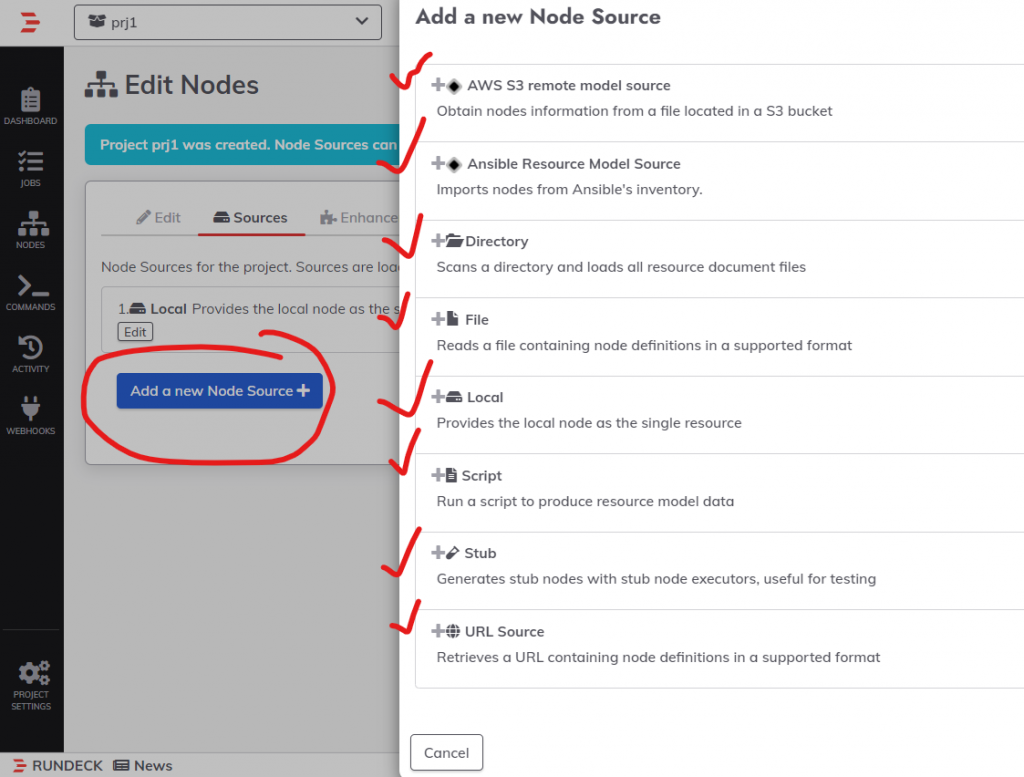Screen dimensions: 1024x777
Task: Go to Jobs in the sidebar
Action: 31,169
